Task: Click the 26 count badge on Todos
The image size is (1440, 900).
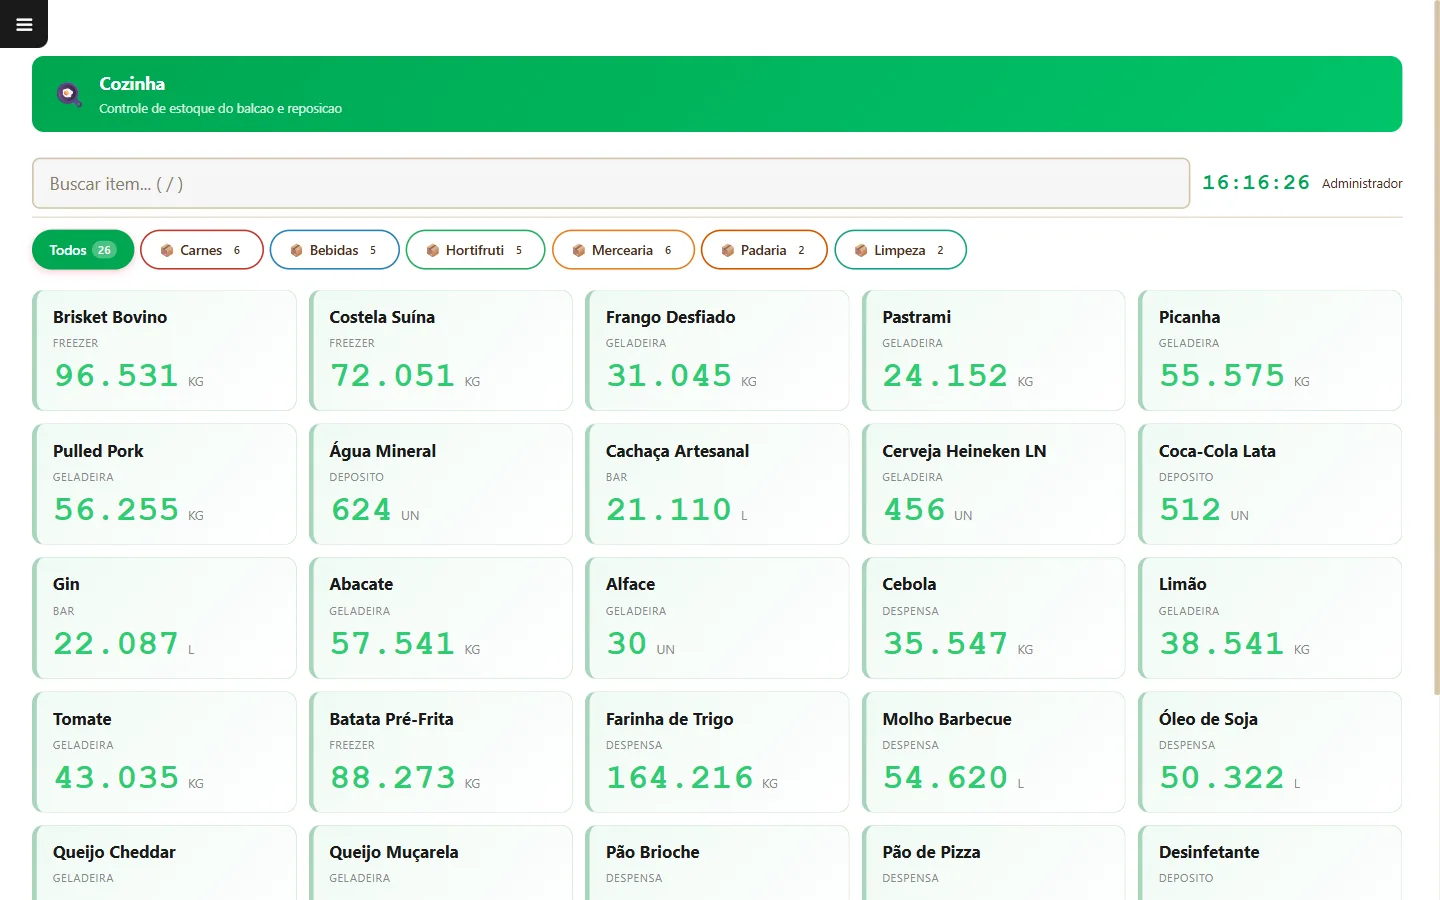Action: (x=104, y=250)
